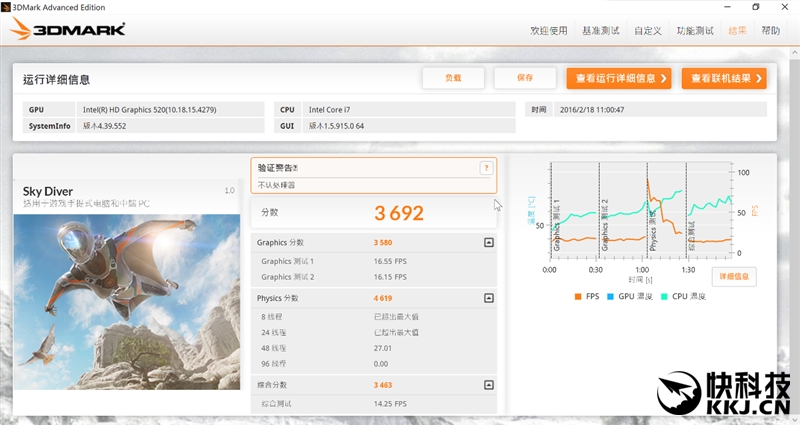Click the combined score value 3 463
The image size is (800, 425).
[383, 385]
